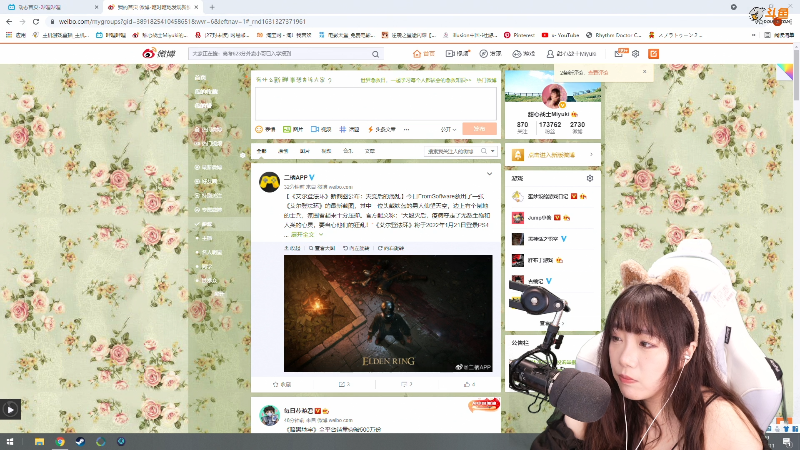This screenshot has width=800, height=450.
Task: Click the feed search input field
Action: click(452, 151)
